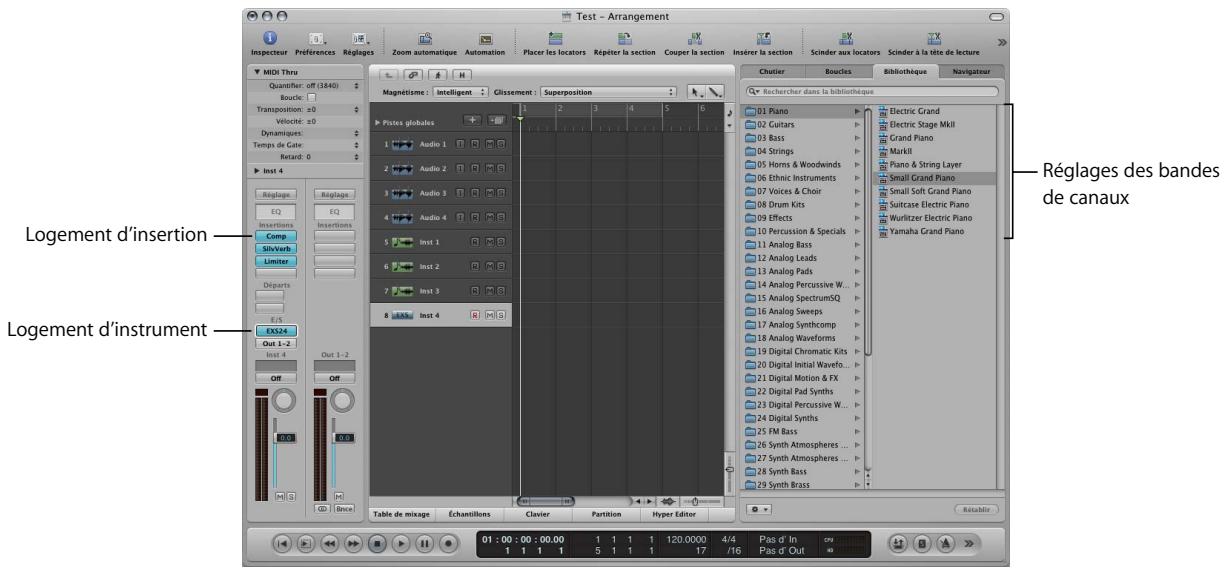
Task: Click the library search field
Action: 871,92
